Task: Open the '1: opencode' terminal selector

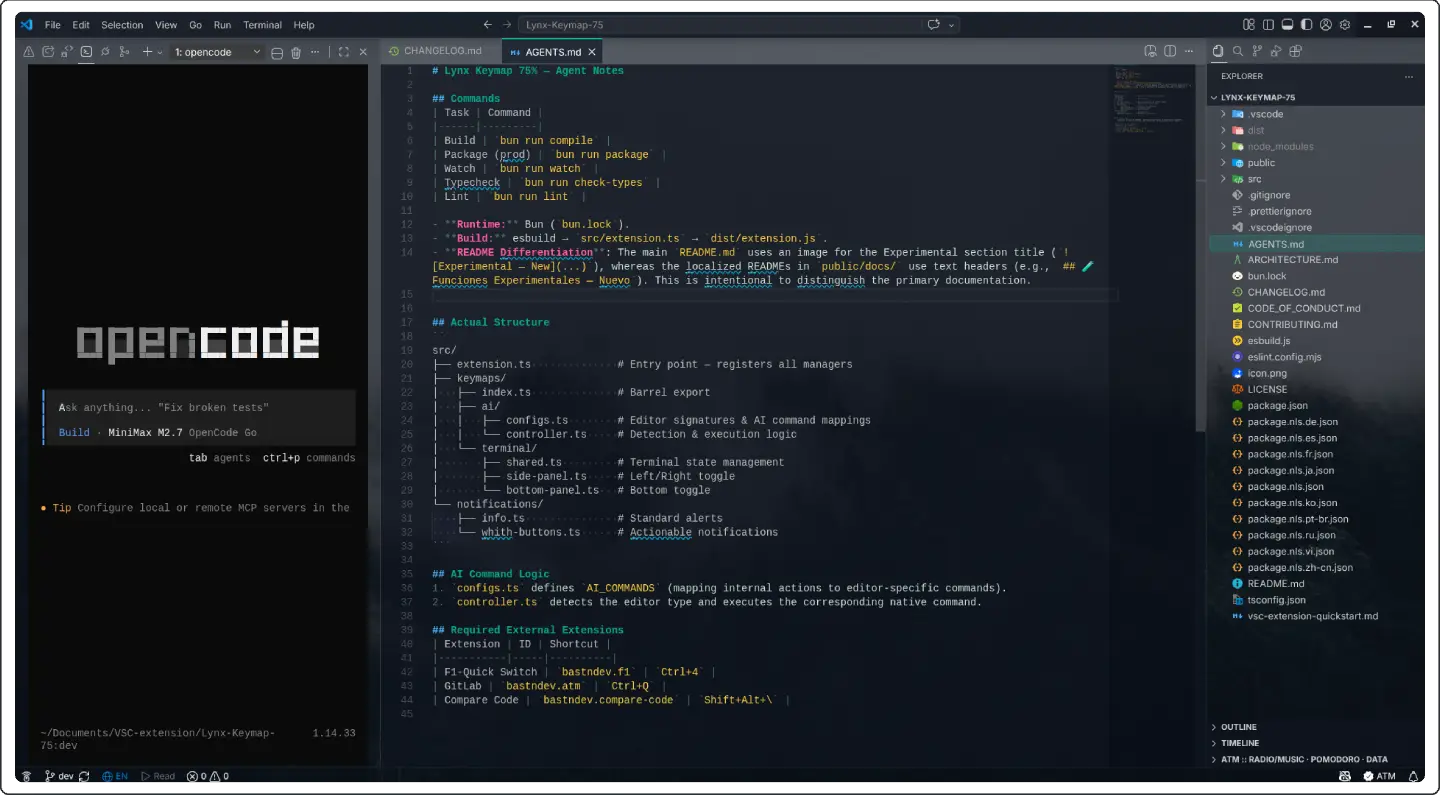Action: [217, 52]
